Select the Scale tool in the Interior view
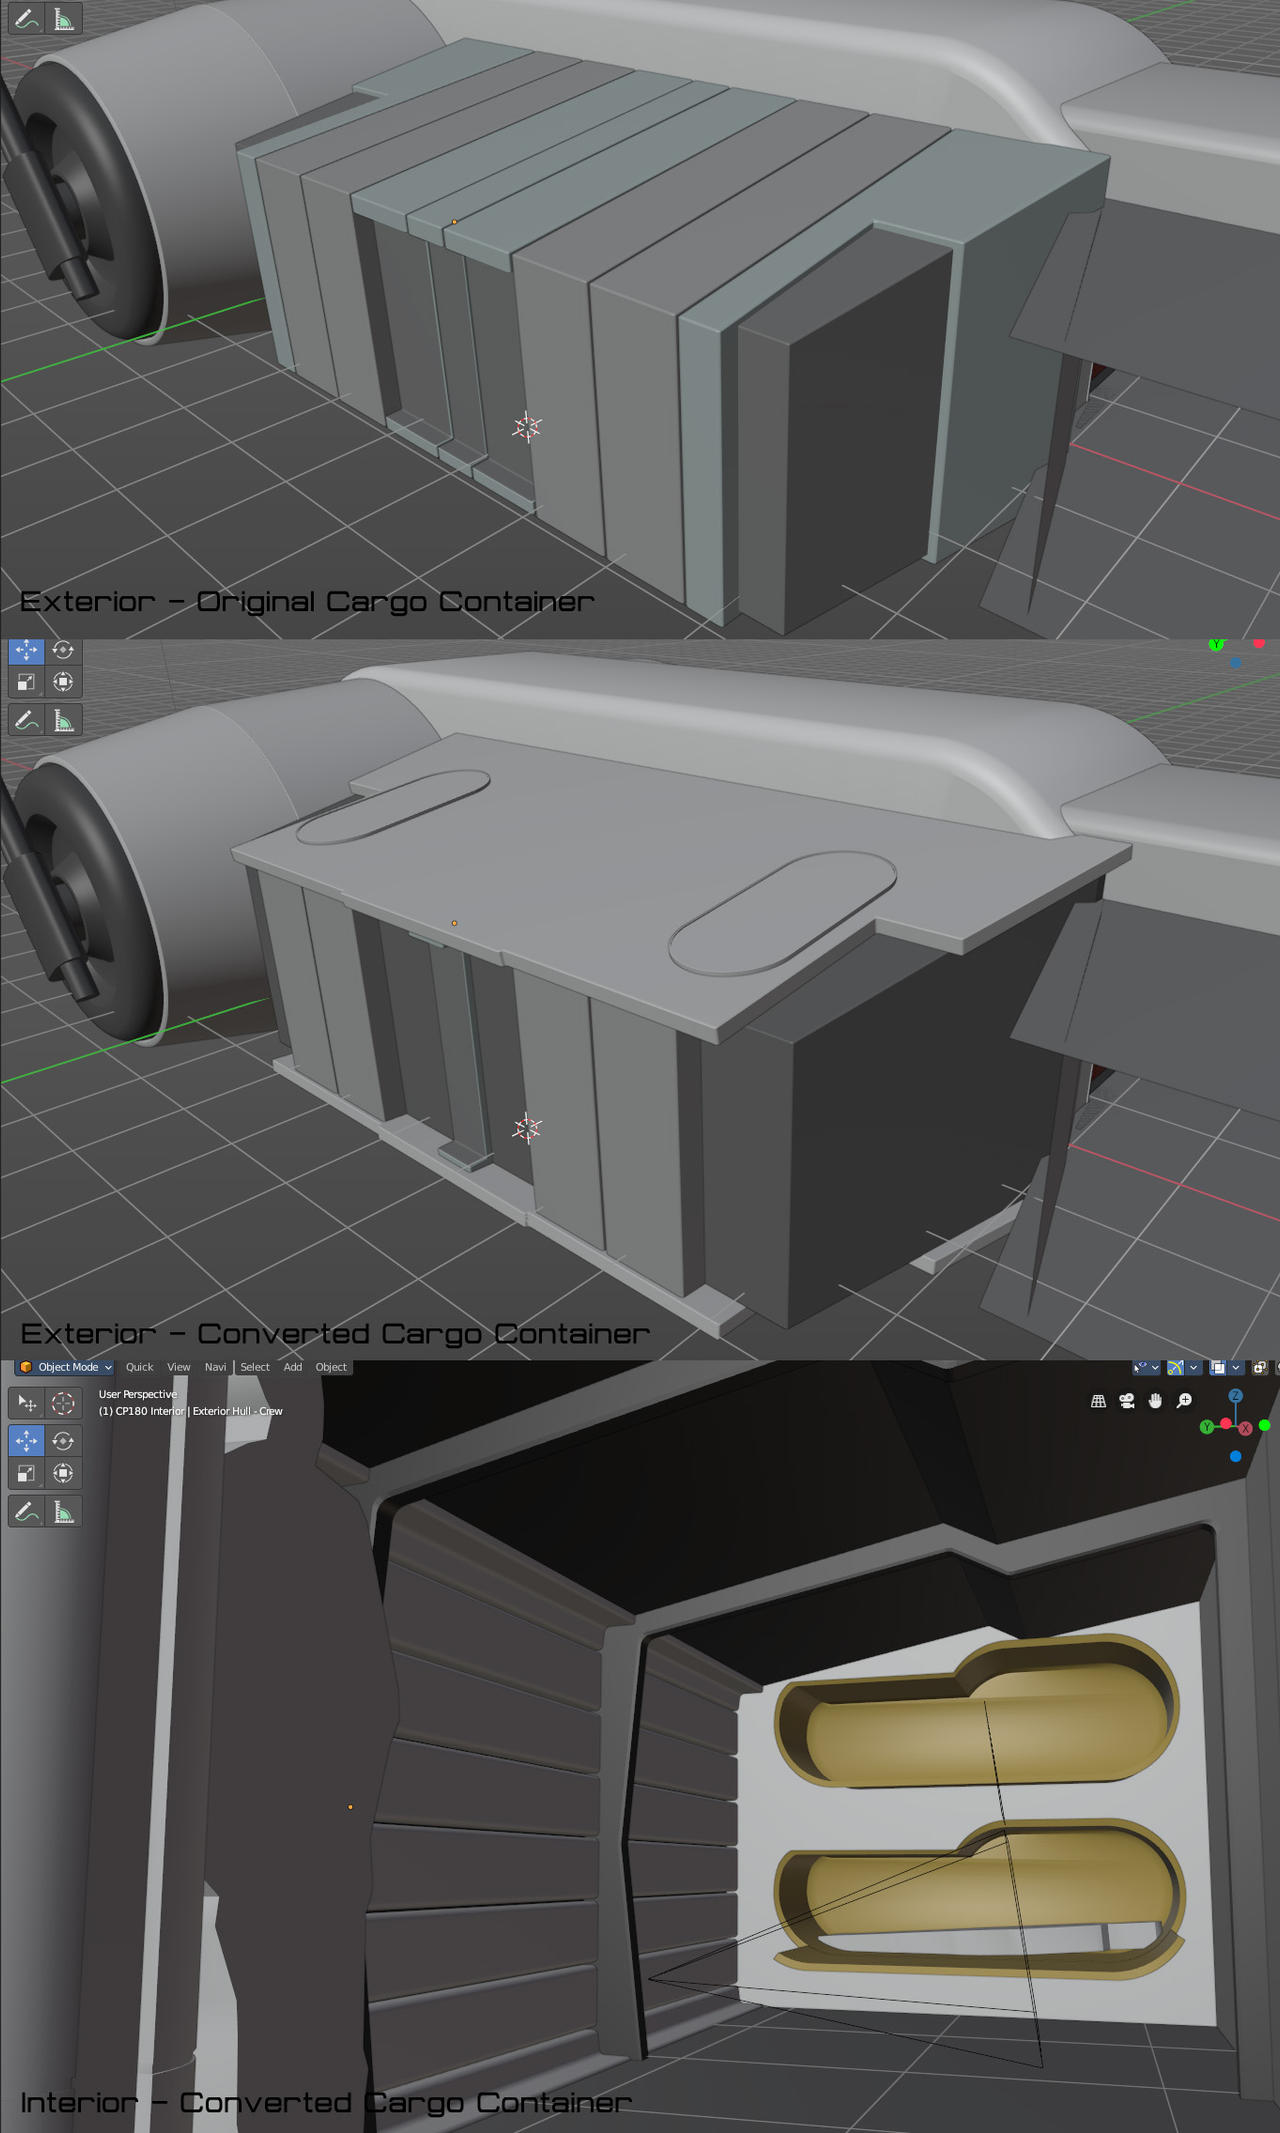 tap(26, 1473)
